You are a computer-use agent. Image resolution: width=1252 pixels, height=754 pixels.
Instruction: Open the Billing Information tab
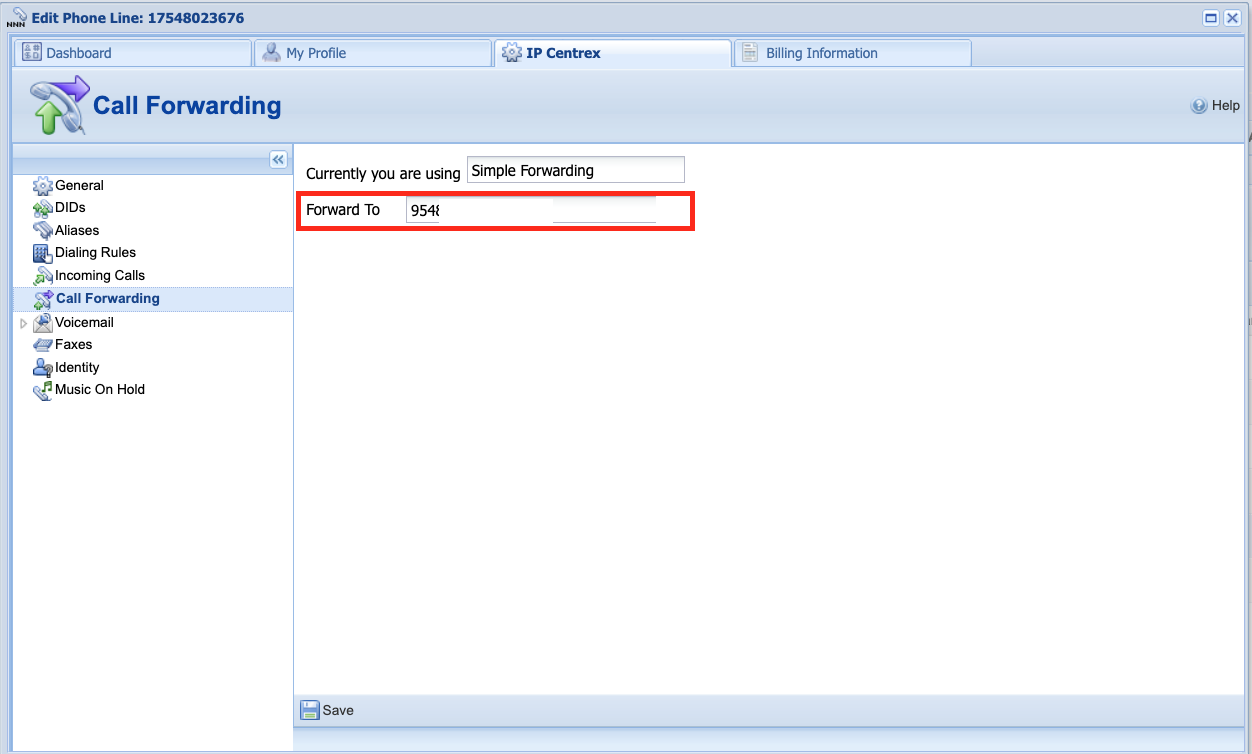851,52
